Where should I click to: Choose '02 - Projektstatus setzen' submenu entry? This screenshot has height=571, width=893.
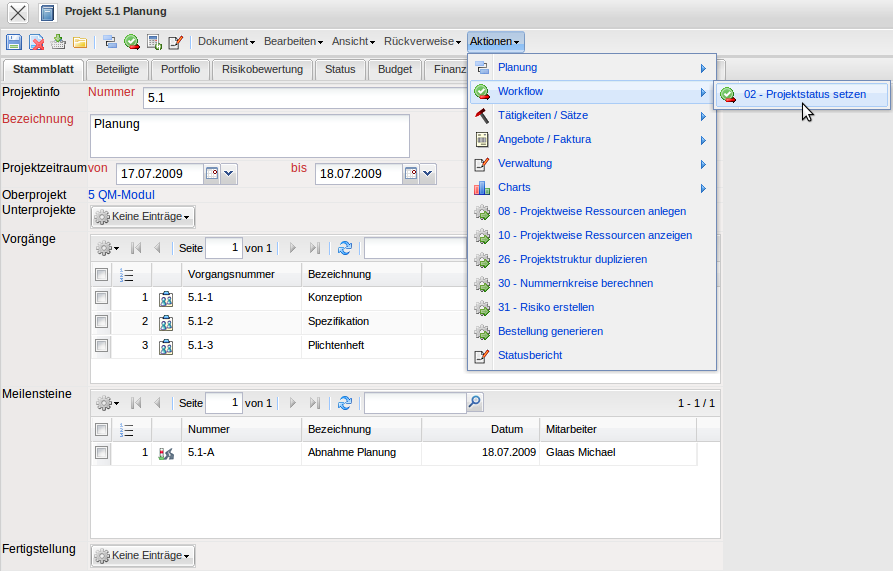[804, 94]
